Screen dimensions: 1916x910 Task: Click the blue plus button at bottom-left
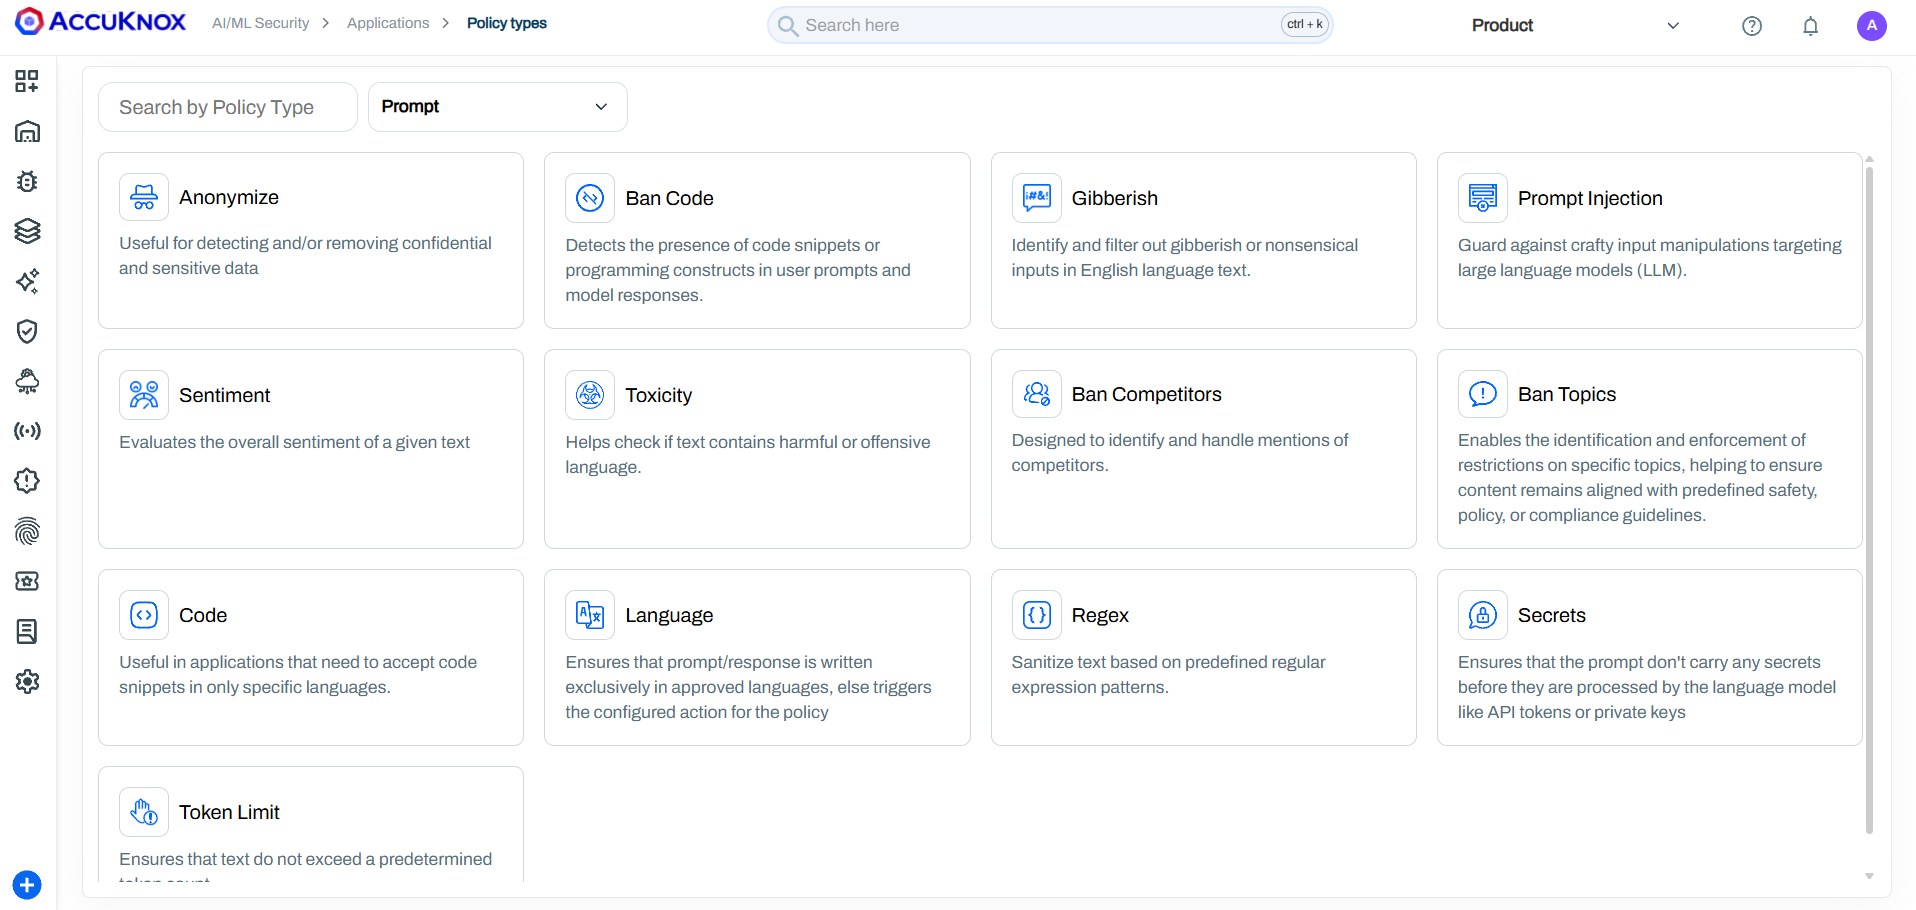pyautogui.click(x=27, y=885)
